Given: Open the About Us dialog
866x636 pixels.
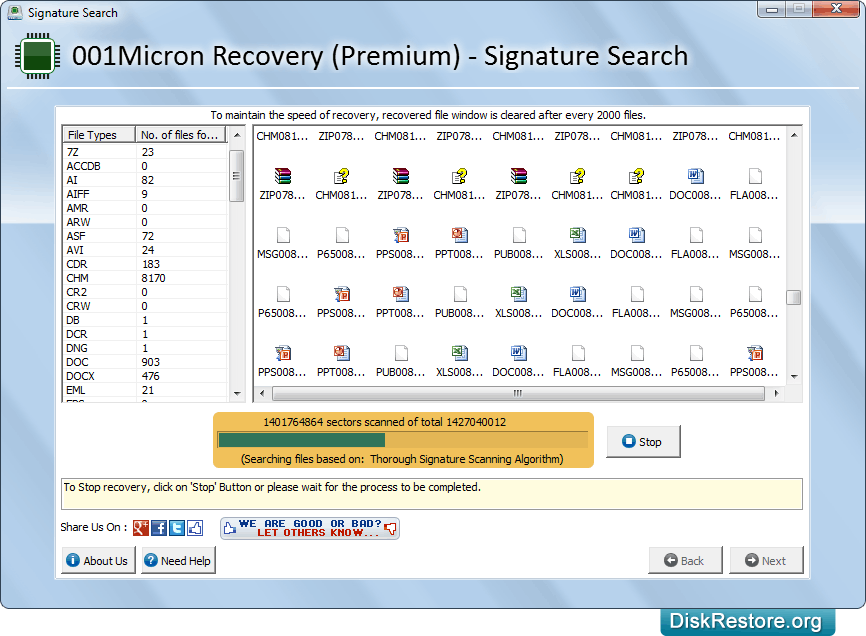Looking at the screenshot, I should click(98, 561).
